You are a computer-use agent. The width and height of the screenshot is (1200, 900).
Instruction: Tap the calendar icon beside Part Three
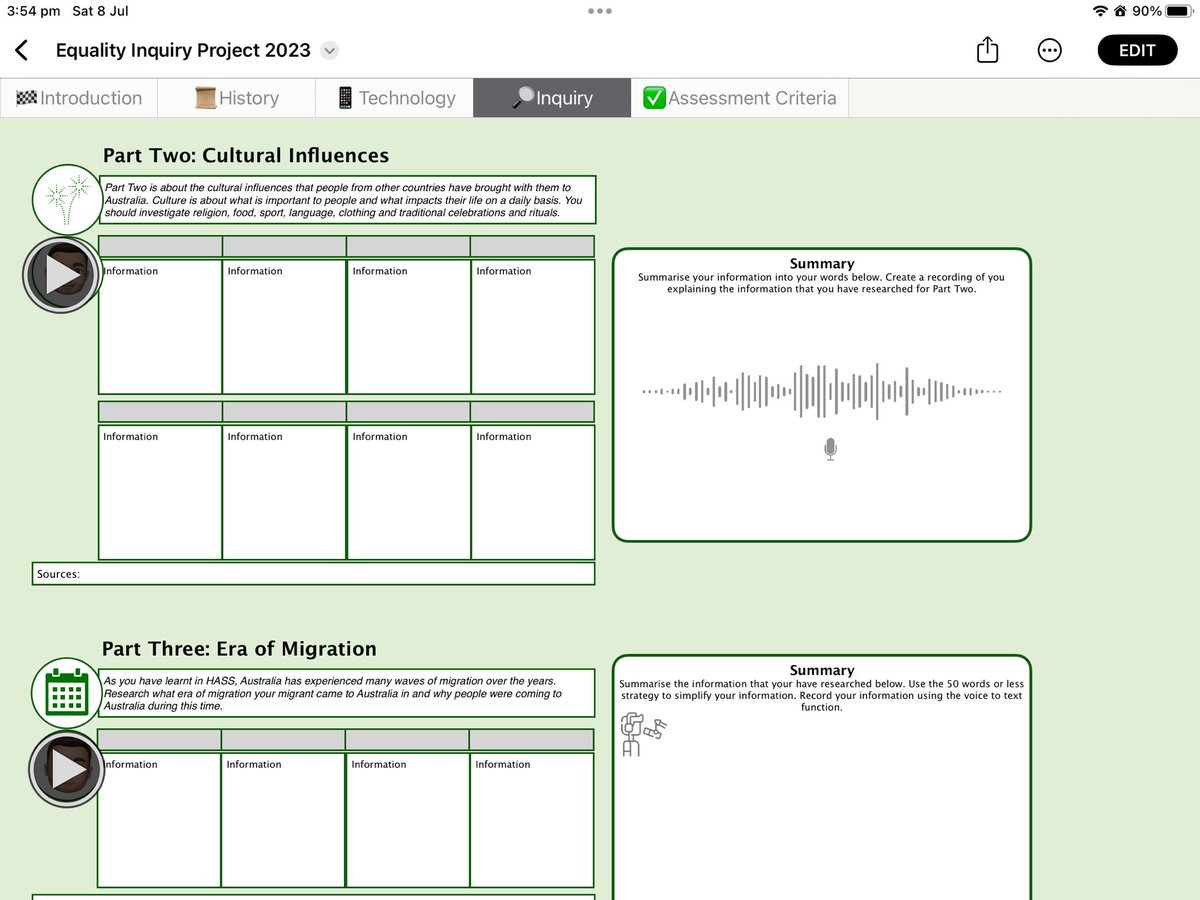[x=66, y=693]
